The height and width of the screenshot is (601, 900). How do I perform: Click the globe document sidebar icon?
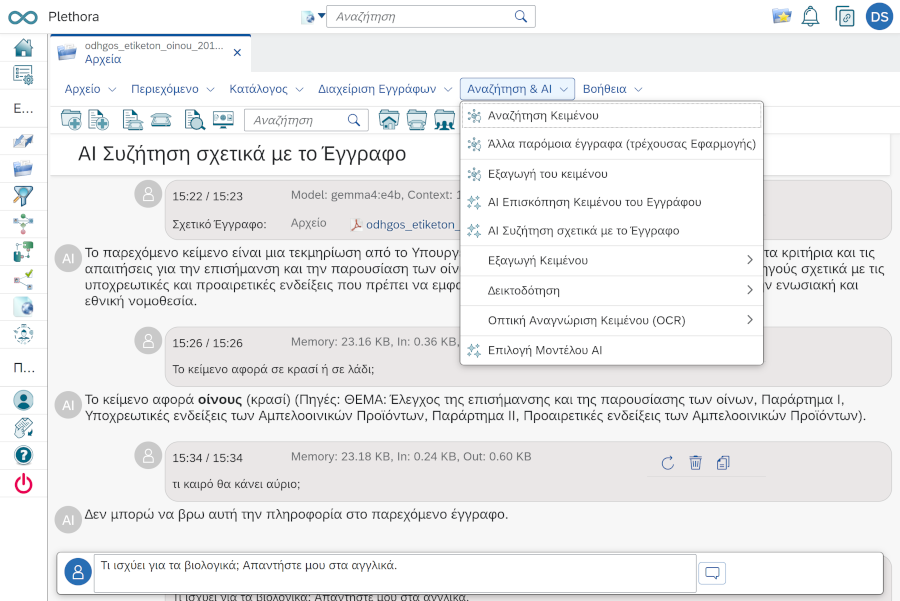23,307
